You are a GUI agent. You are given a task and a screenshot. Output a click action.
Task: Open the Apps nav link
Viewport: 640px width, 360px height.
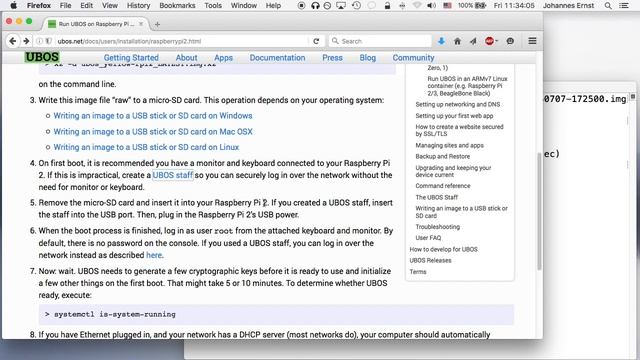tap(223, 58)
